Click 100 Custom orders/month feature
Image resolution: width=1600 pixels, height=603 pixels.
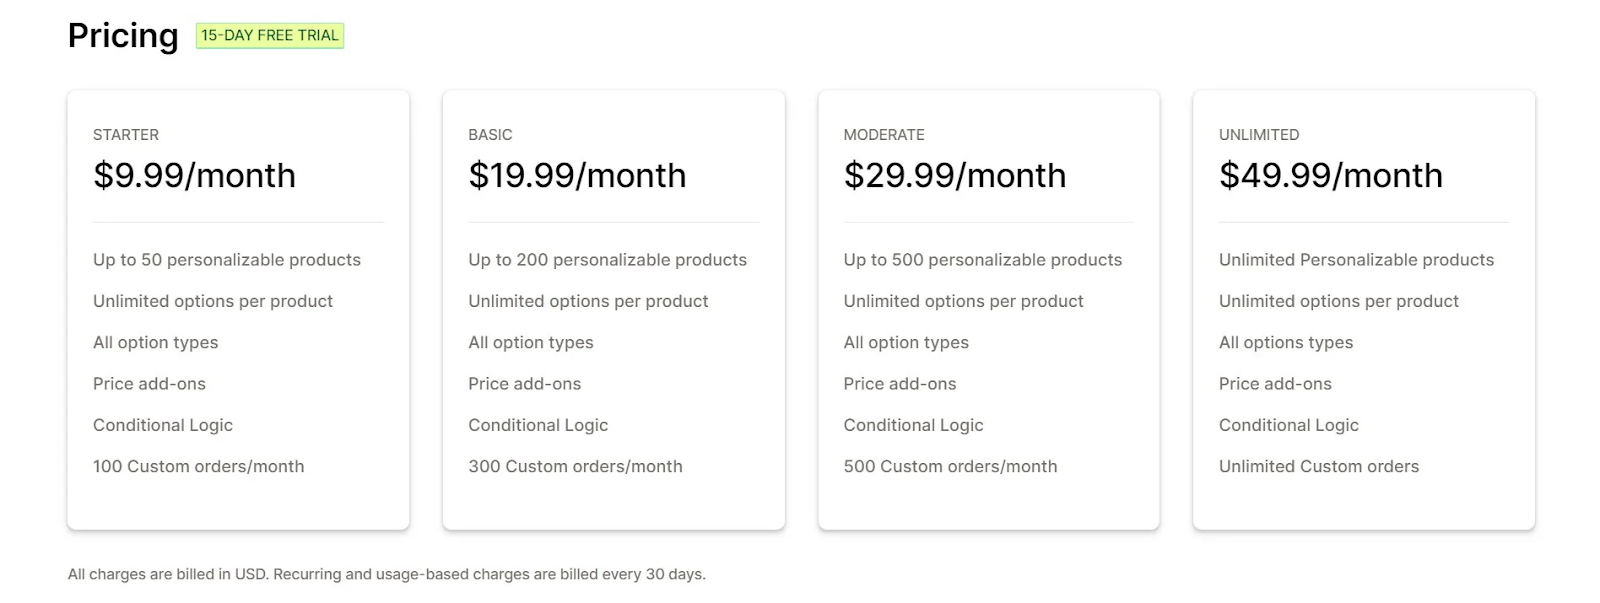pos(199,467)
